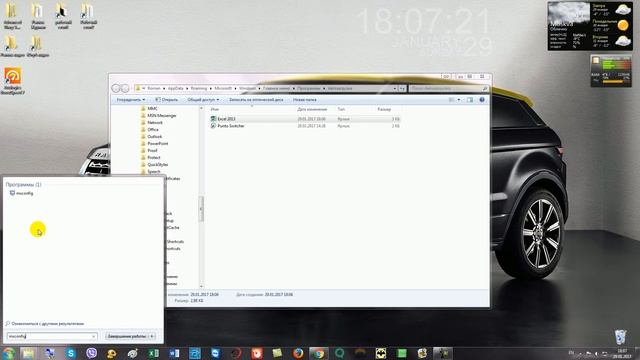Click Новая папка in Explorer toolbar
640x360 pixels.
point(304,100)
